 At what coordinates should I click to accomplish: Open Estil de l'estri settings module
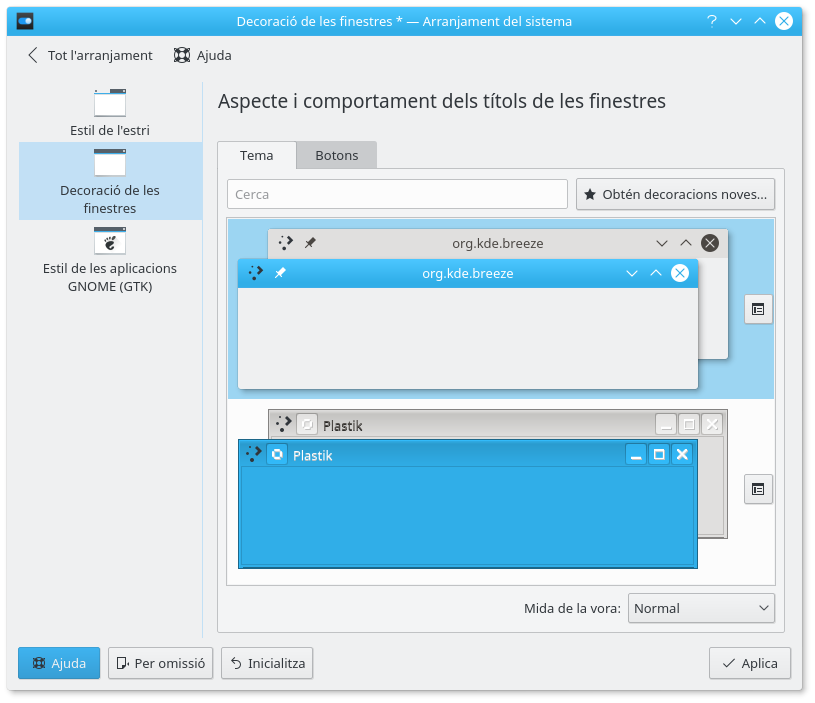point(110,112)
